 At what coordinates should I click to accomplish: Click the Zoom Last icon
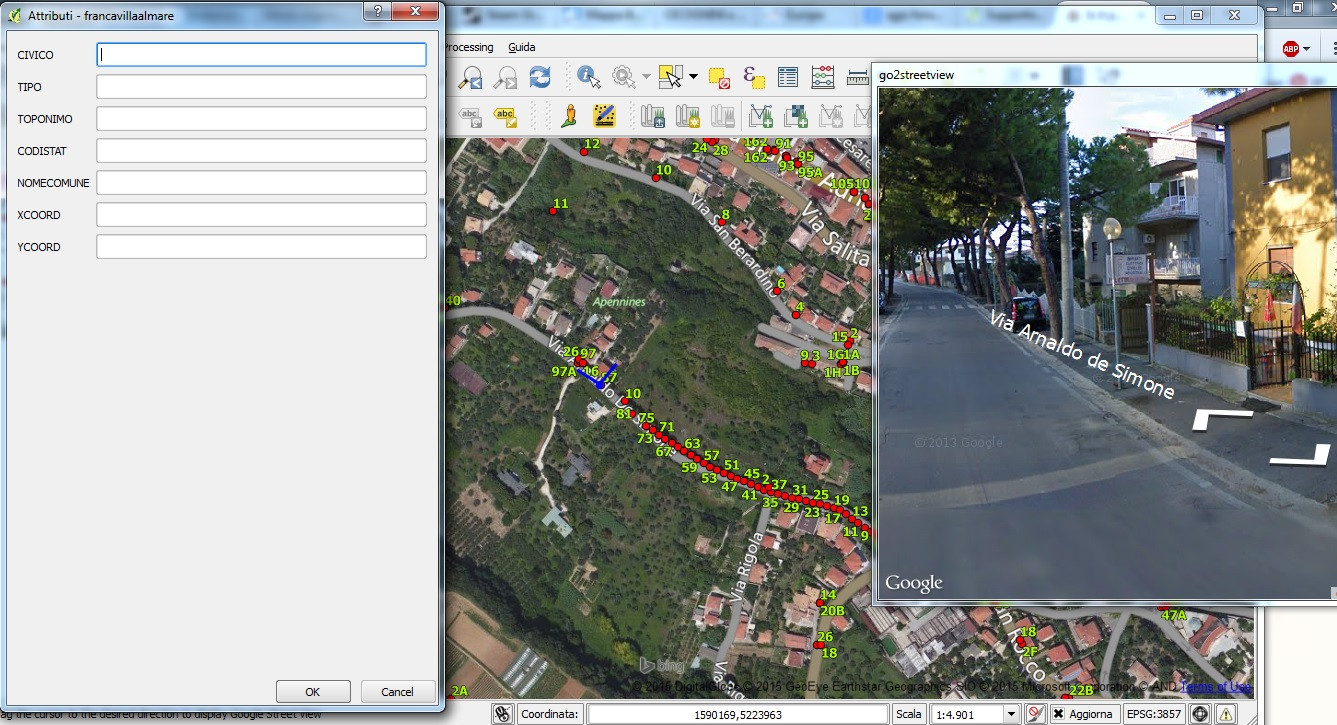pyautogui.click(x=471, y=77)
